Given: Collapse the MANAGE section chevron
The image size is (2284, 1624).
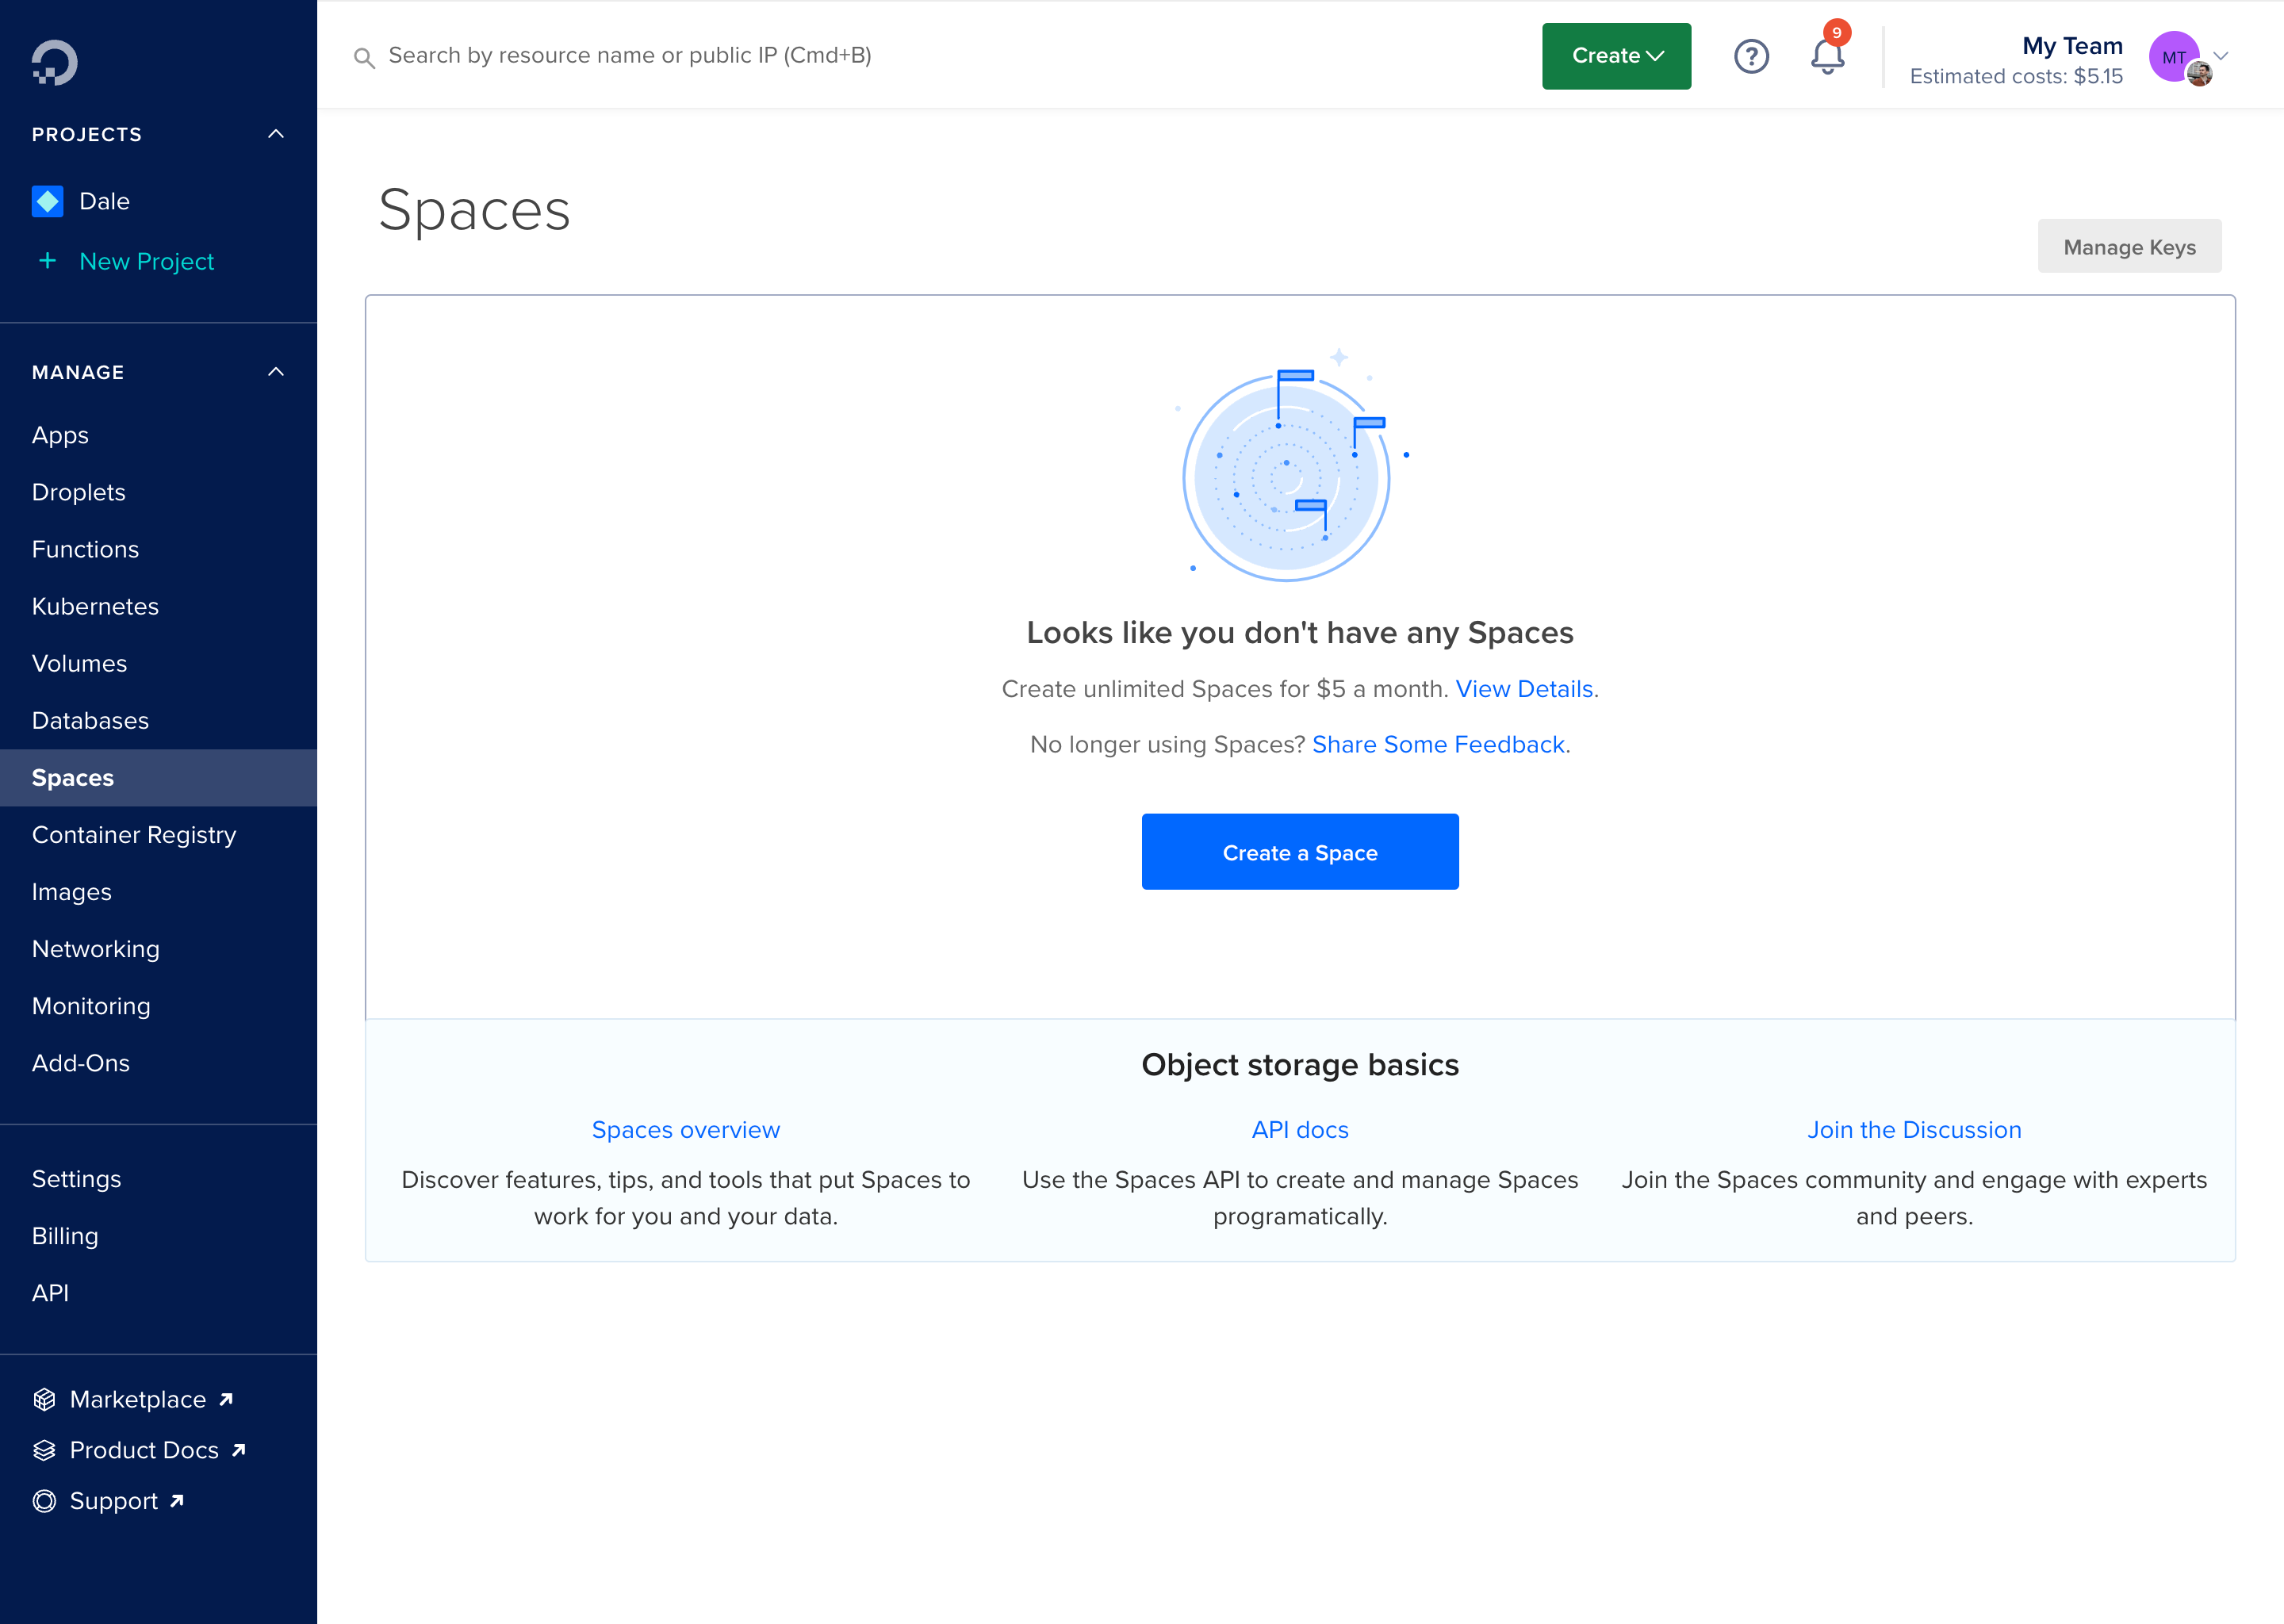Looking at the screenshot, I should [276, 372].
